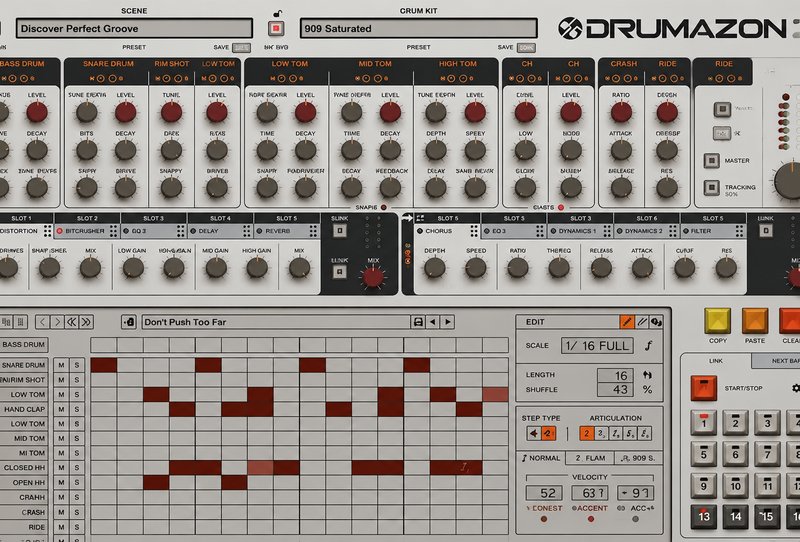
Task: Solo the Closed HH track
Action: [77, 468]
